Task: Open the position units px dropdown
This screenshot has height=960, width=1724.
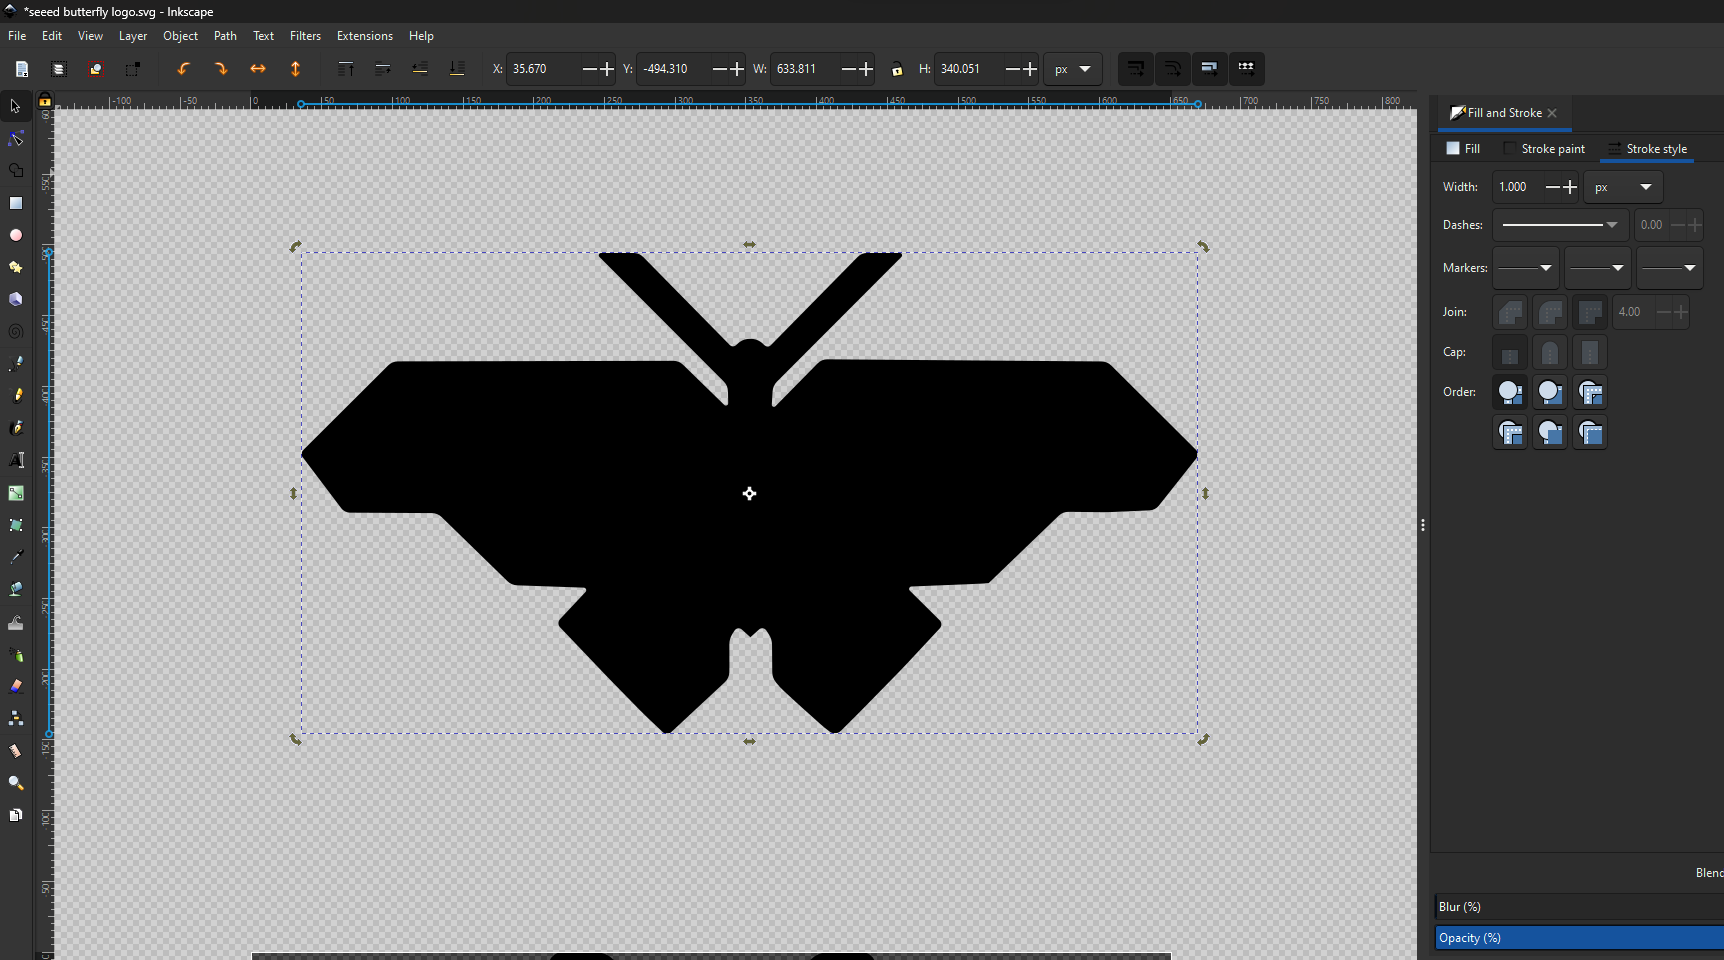Action: click(1073, 69)
